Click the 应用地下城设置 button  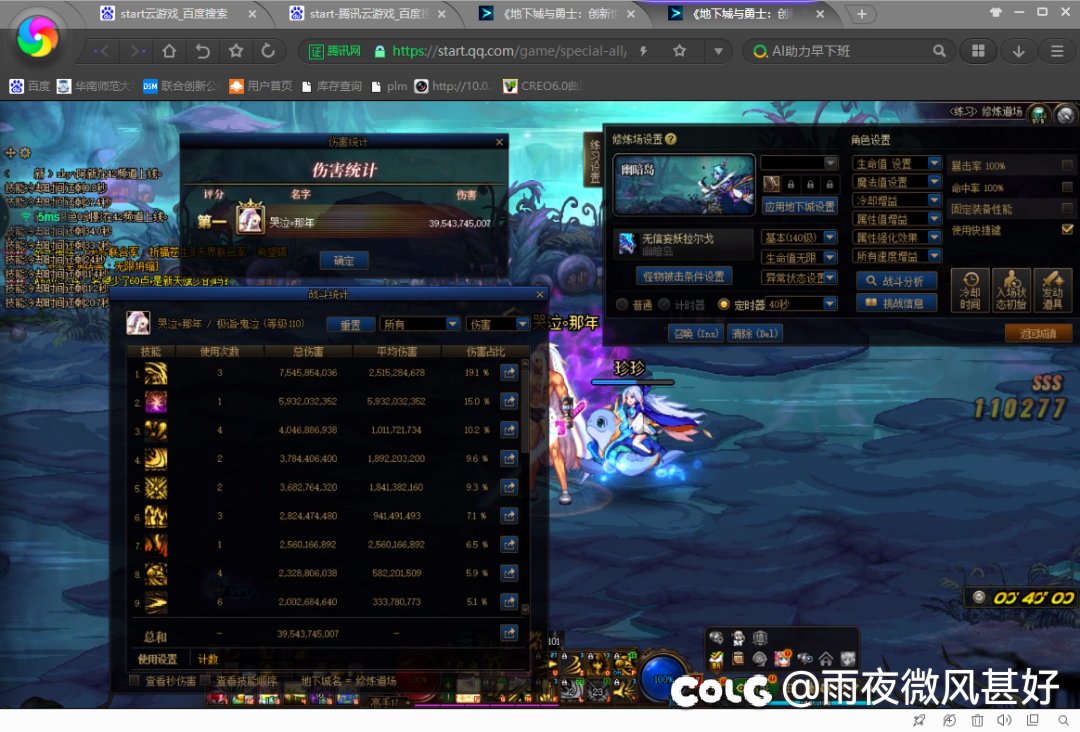800,206
